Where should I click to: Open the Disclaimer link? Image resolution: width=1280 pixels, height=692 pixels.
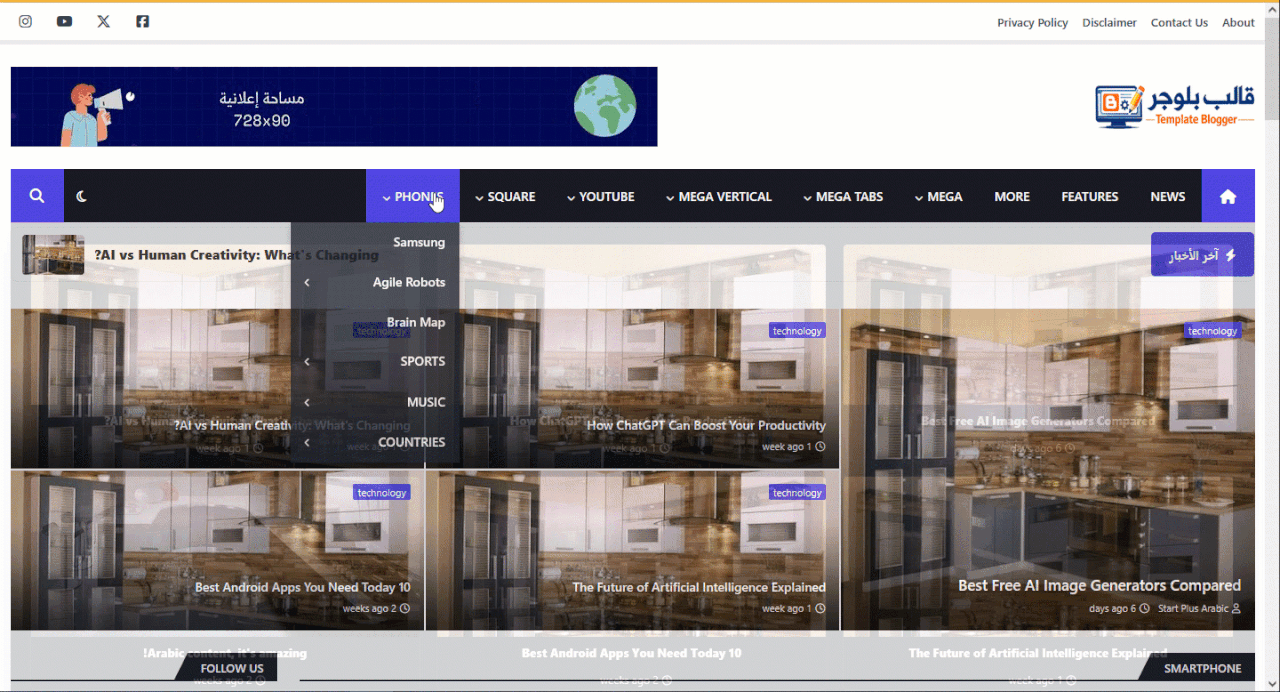pos(1109,22)
